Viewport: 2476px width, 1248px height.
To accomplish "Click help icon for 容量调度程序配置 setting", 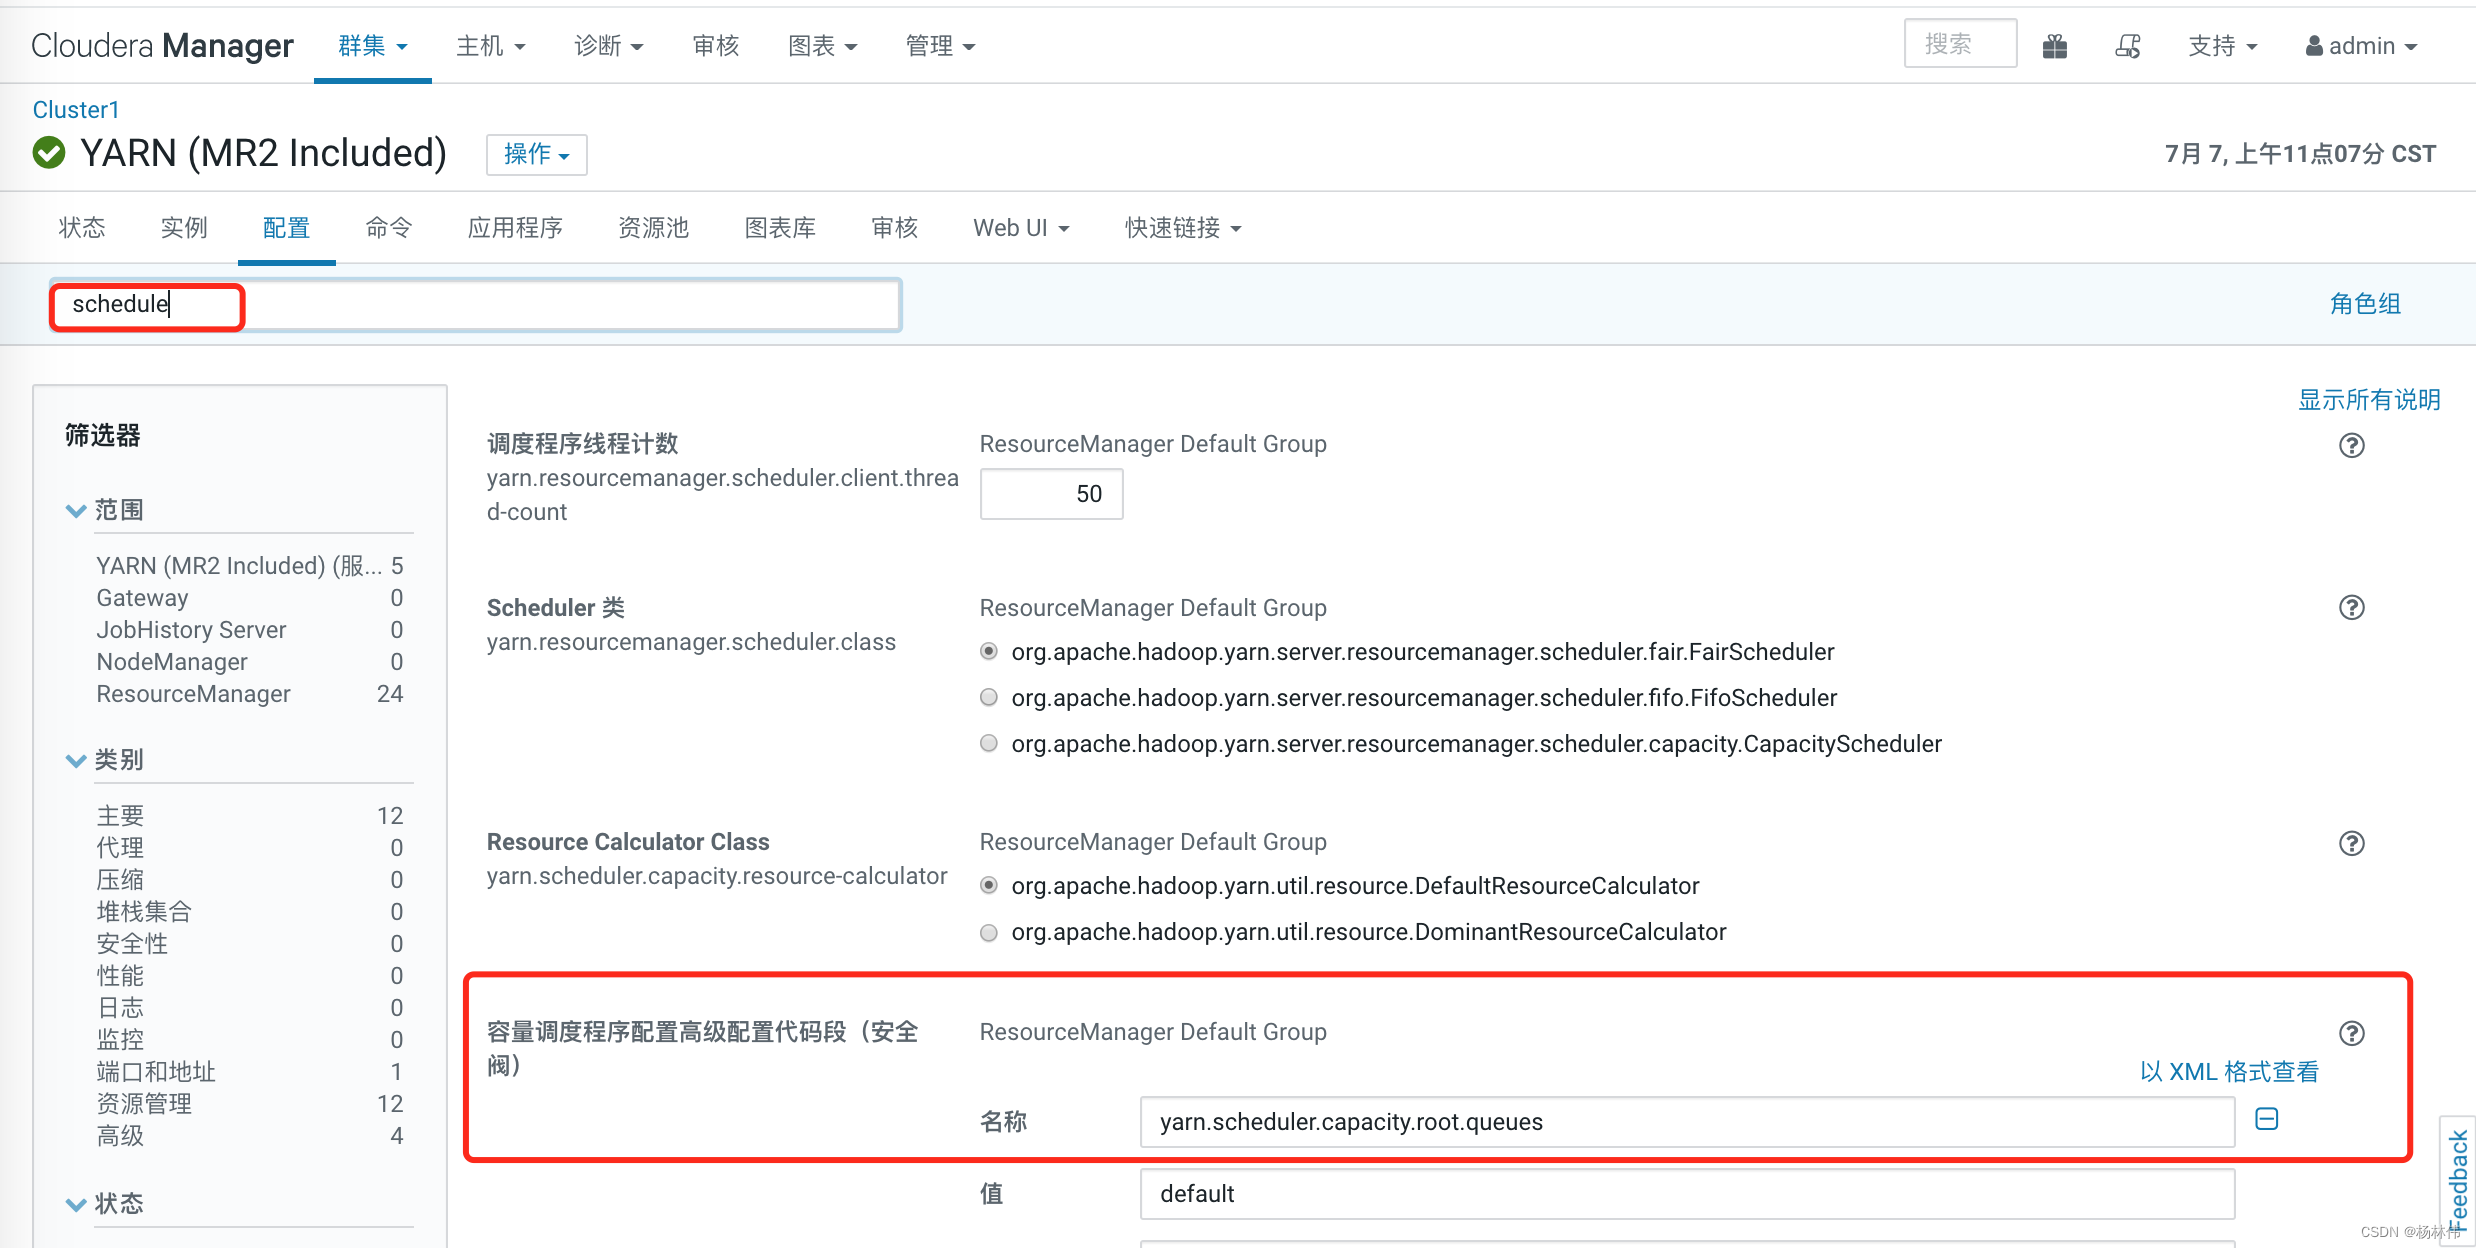I will pyautogui.click(x=2351, y=1034).
